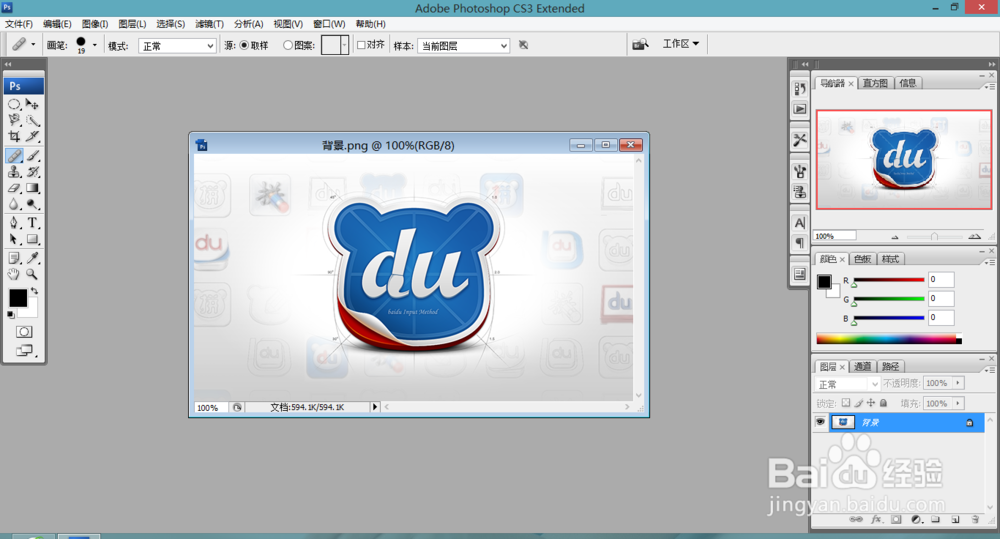Select the Clone Stamp tool
This screenshot has height=539, width=1000.
tap(14, 172)
